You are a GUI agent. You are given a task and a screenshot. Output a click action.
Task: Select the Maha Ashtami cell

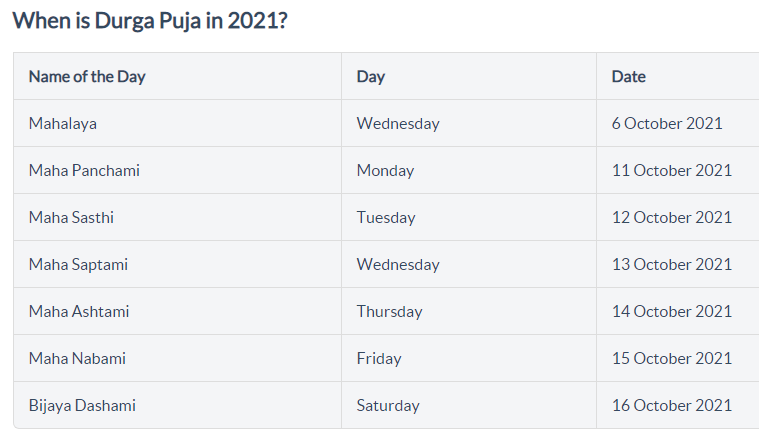[79, 312]
